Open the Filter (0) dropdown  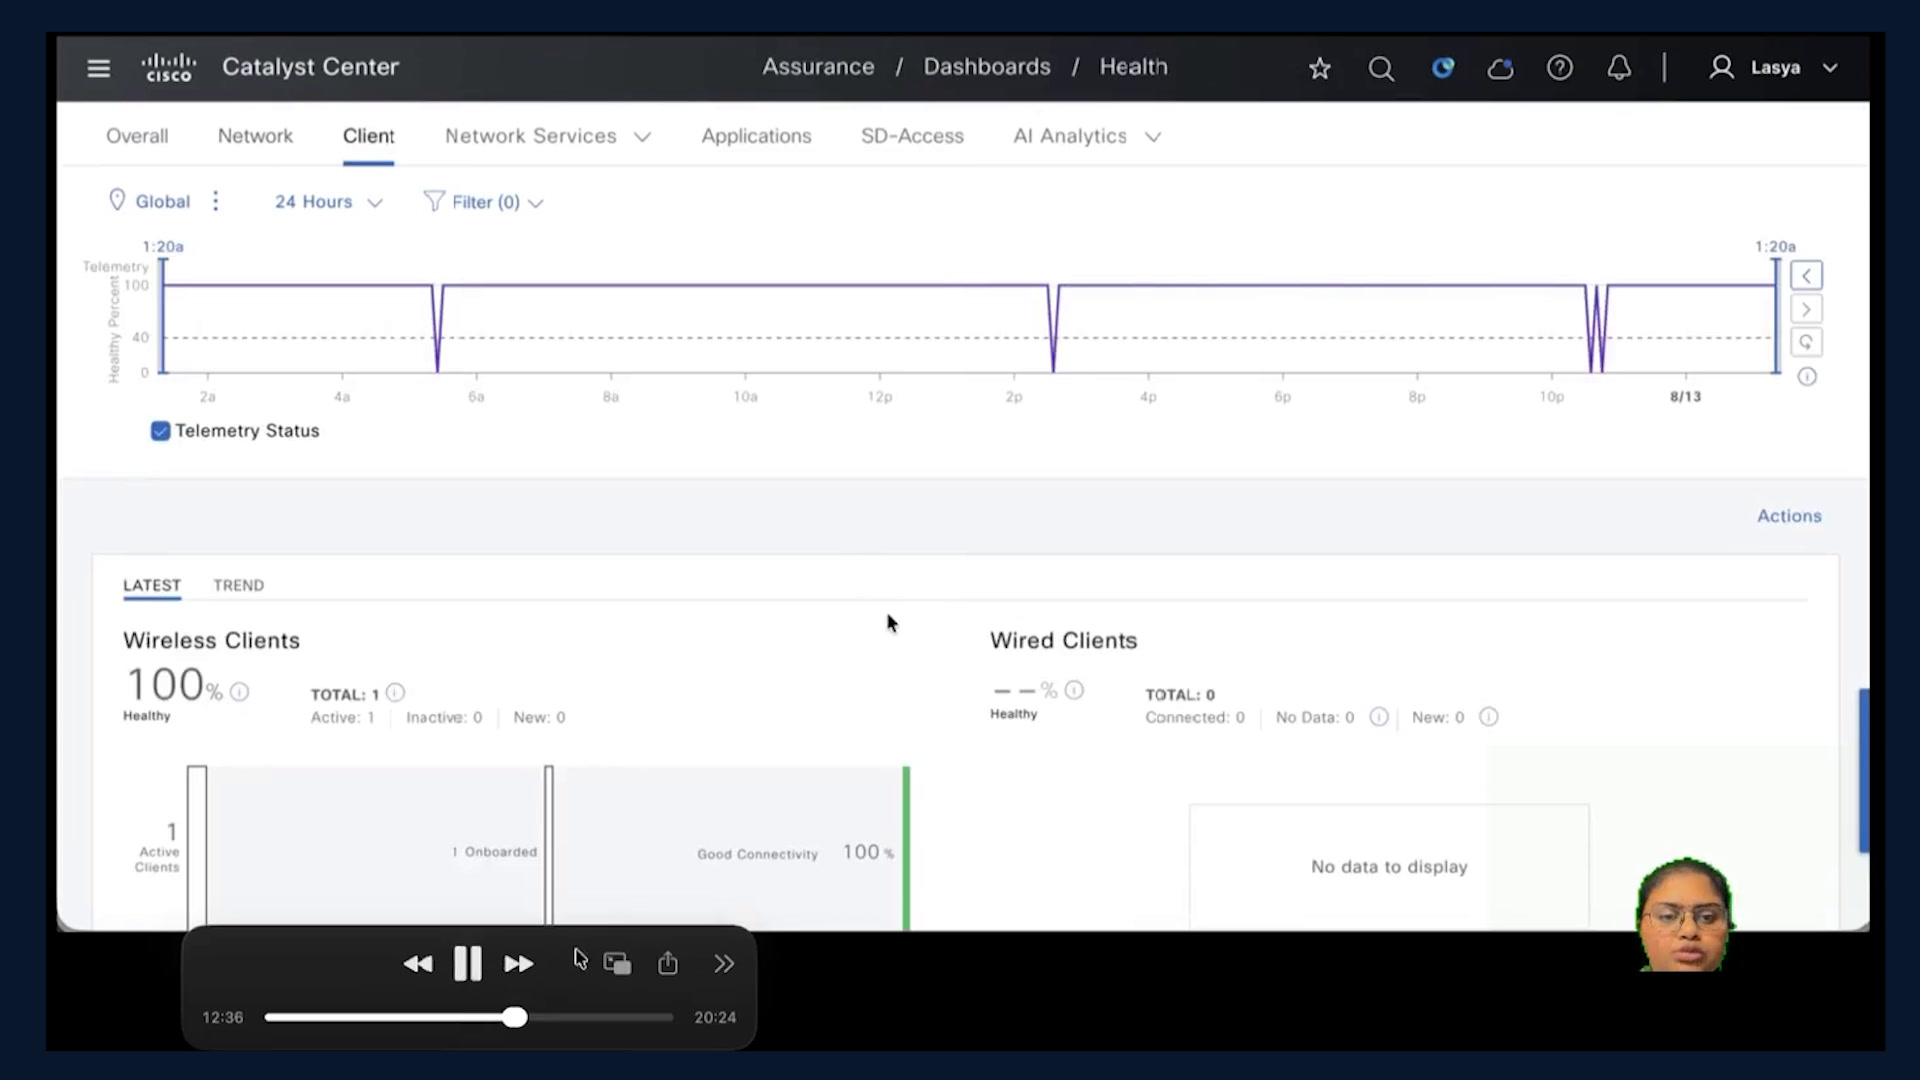pos(484,202)
